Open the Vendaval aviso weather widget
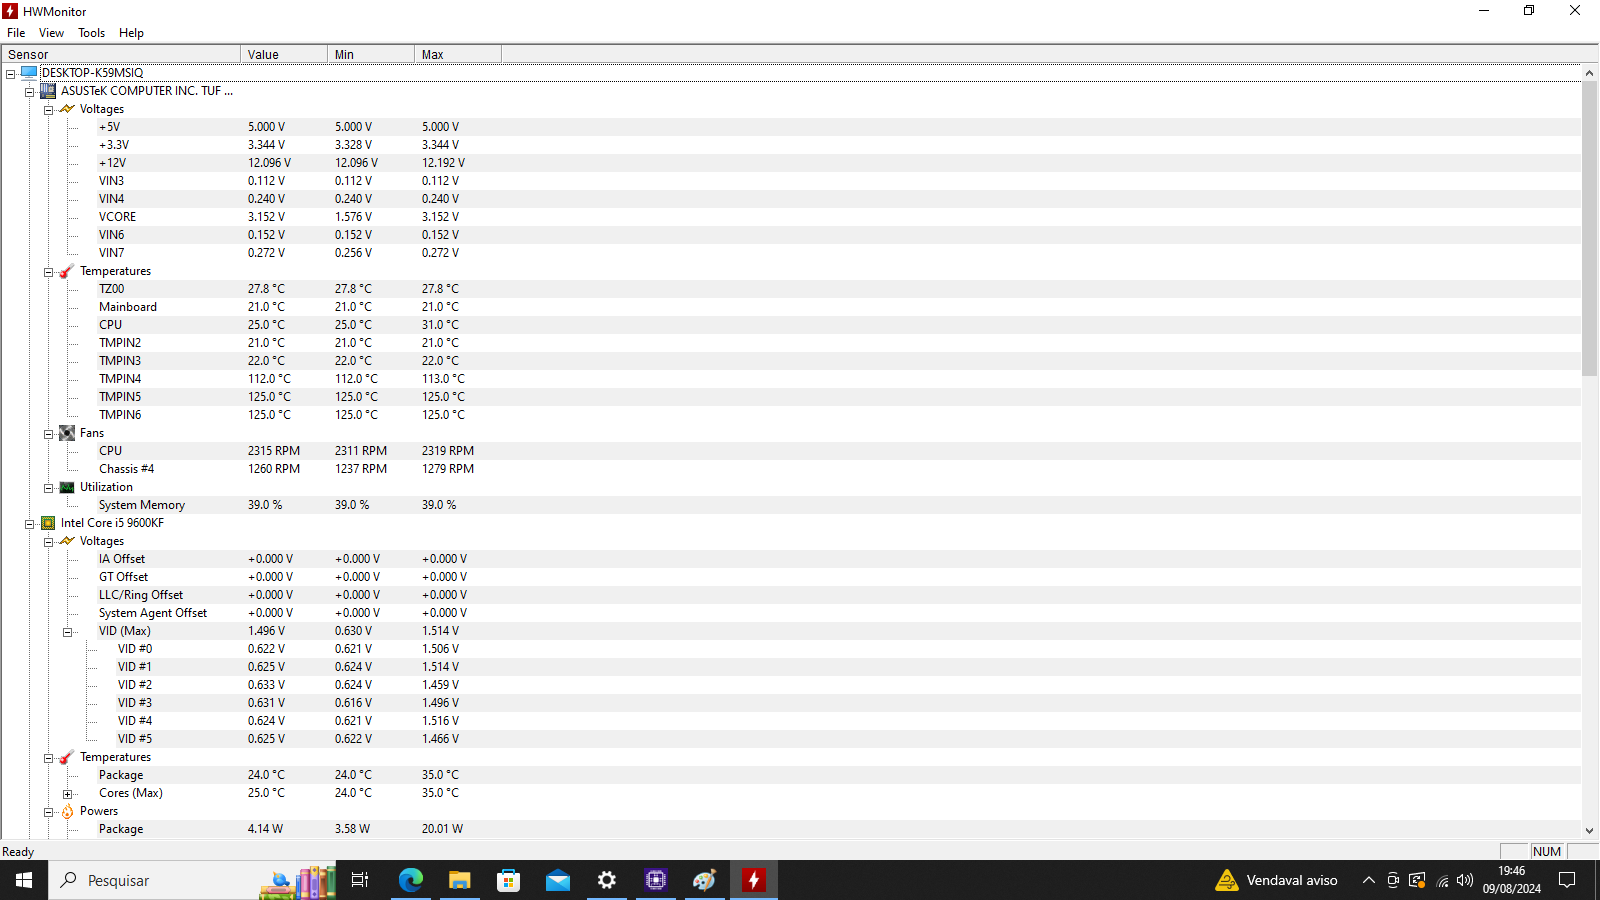This screenshot has height=900, width=1600. [x=1276, y=880]
